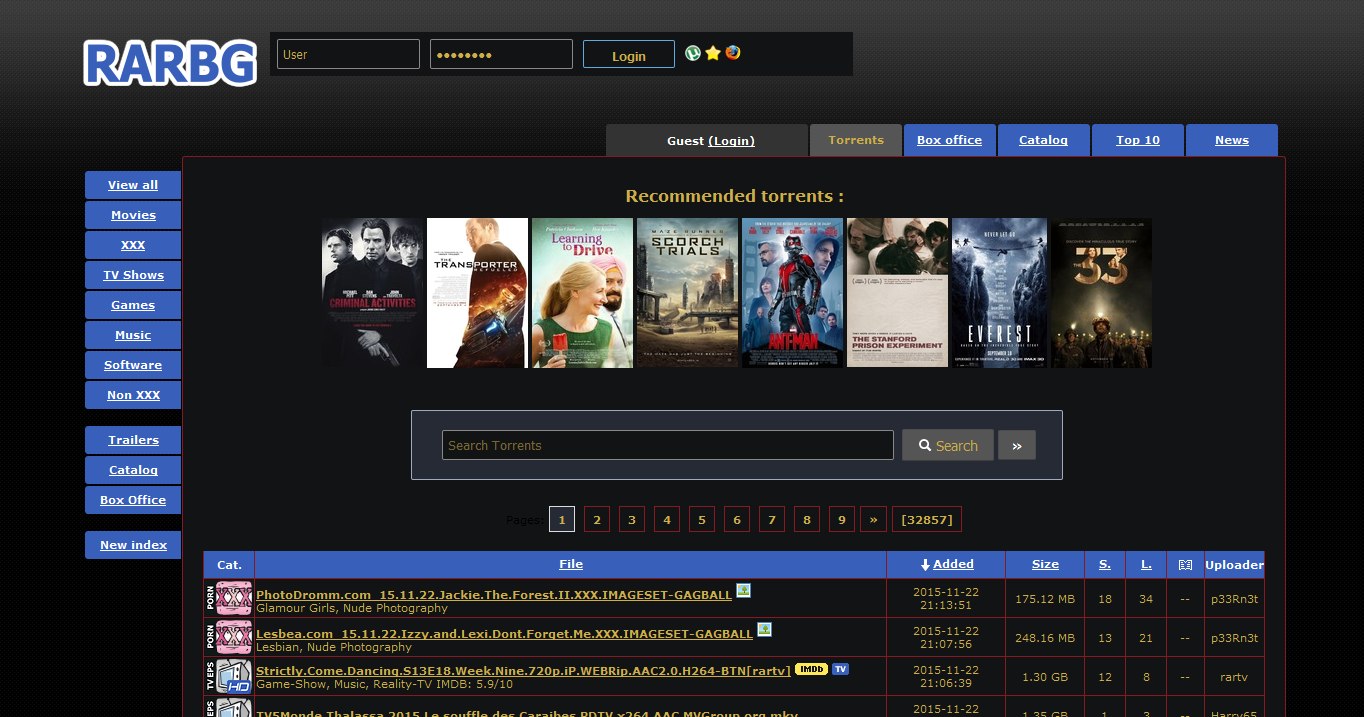Sort torrents by Size column

pos(1044,564)
